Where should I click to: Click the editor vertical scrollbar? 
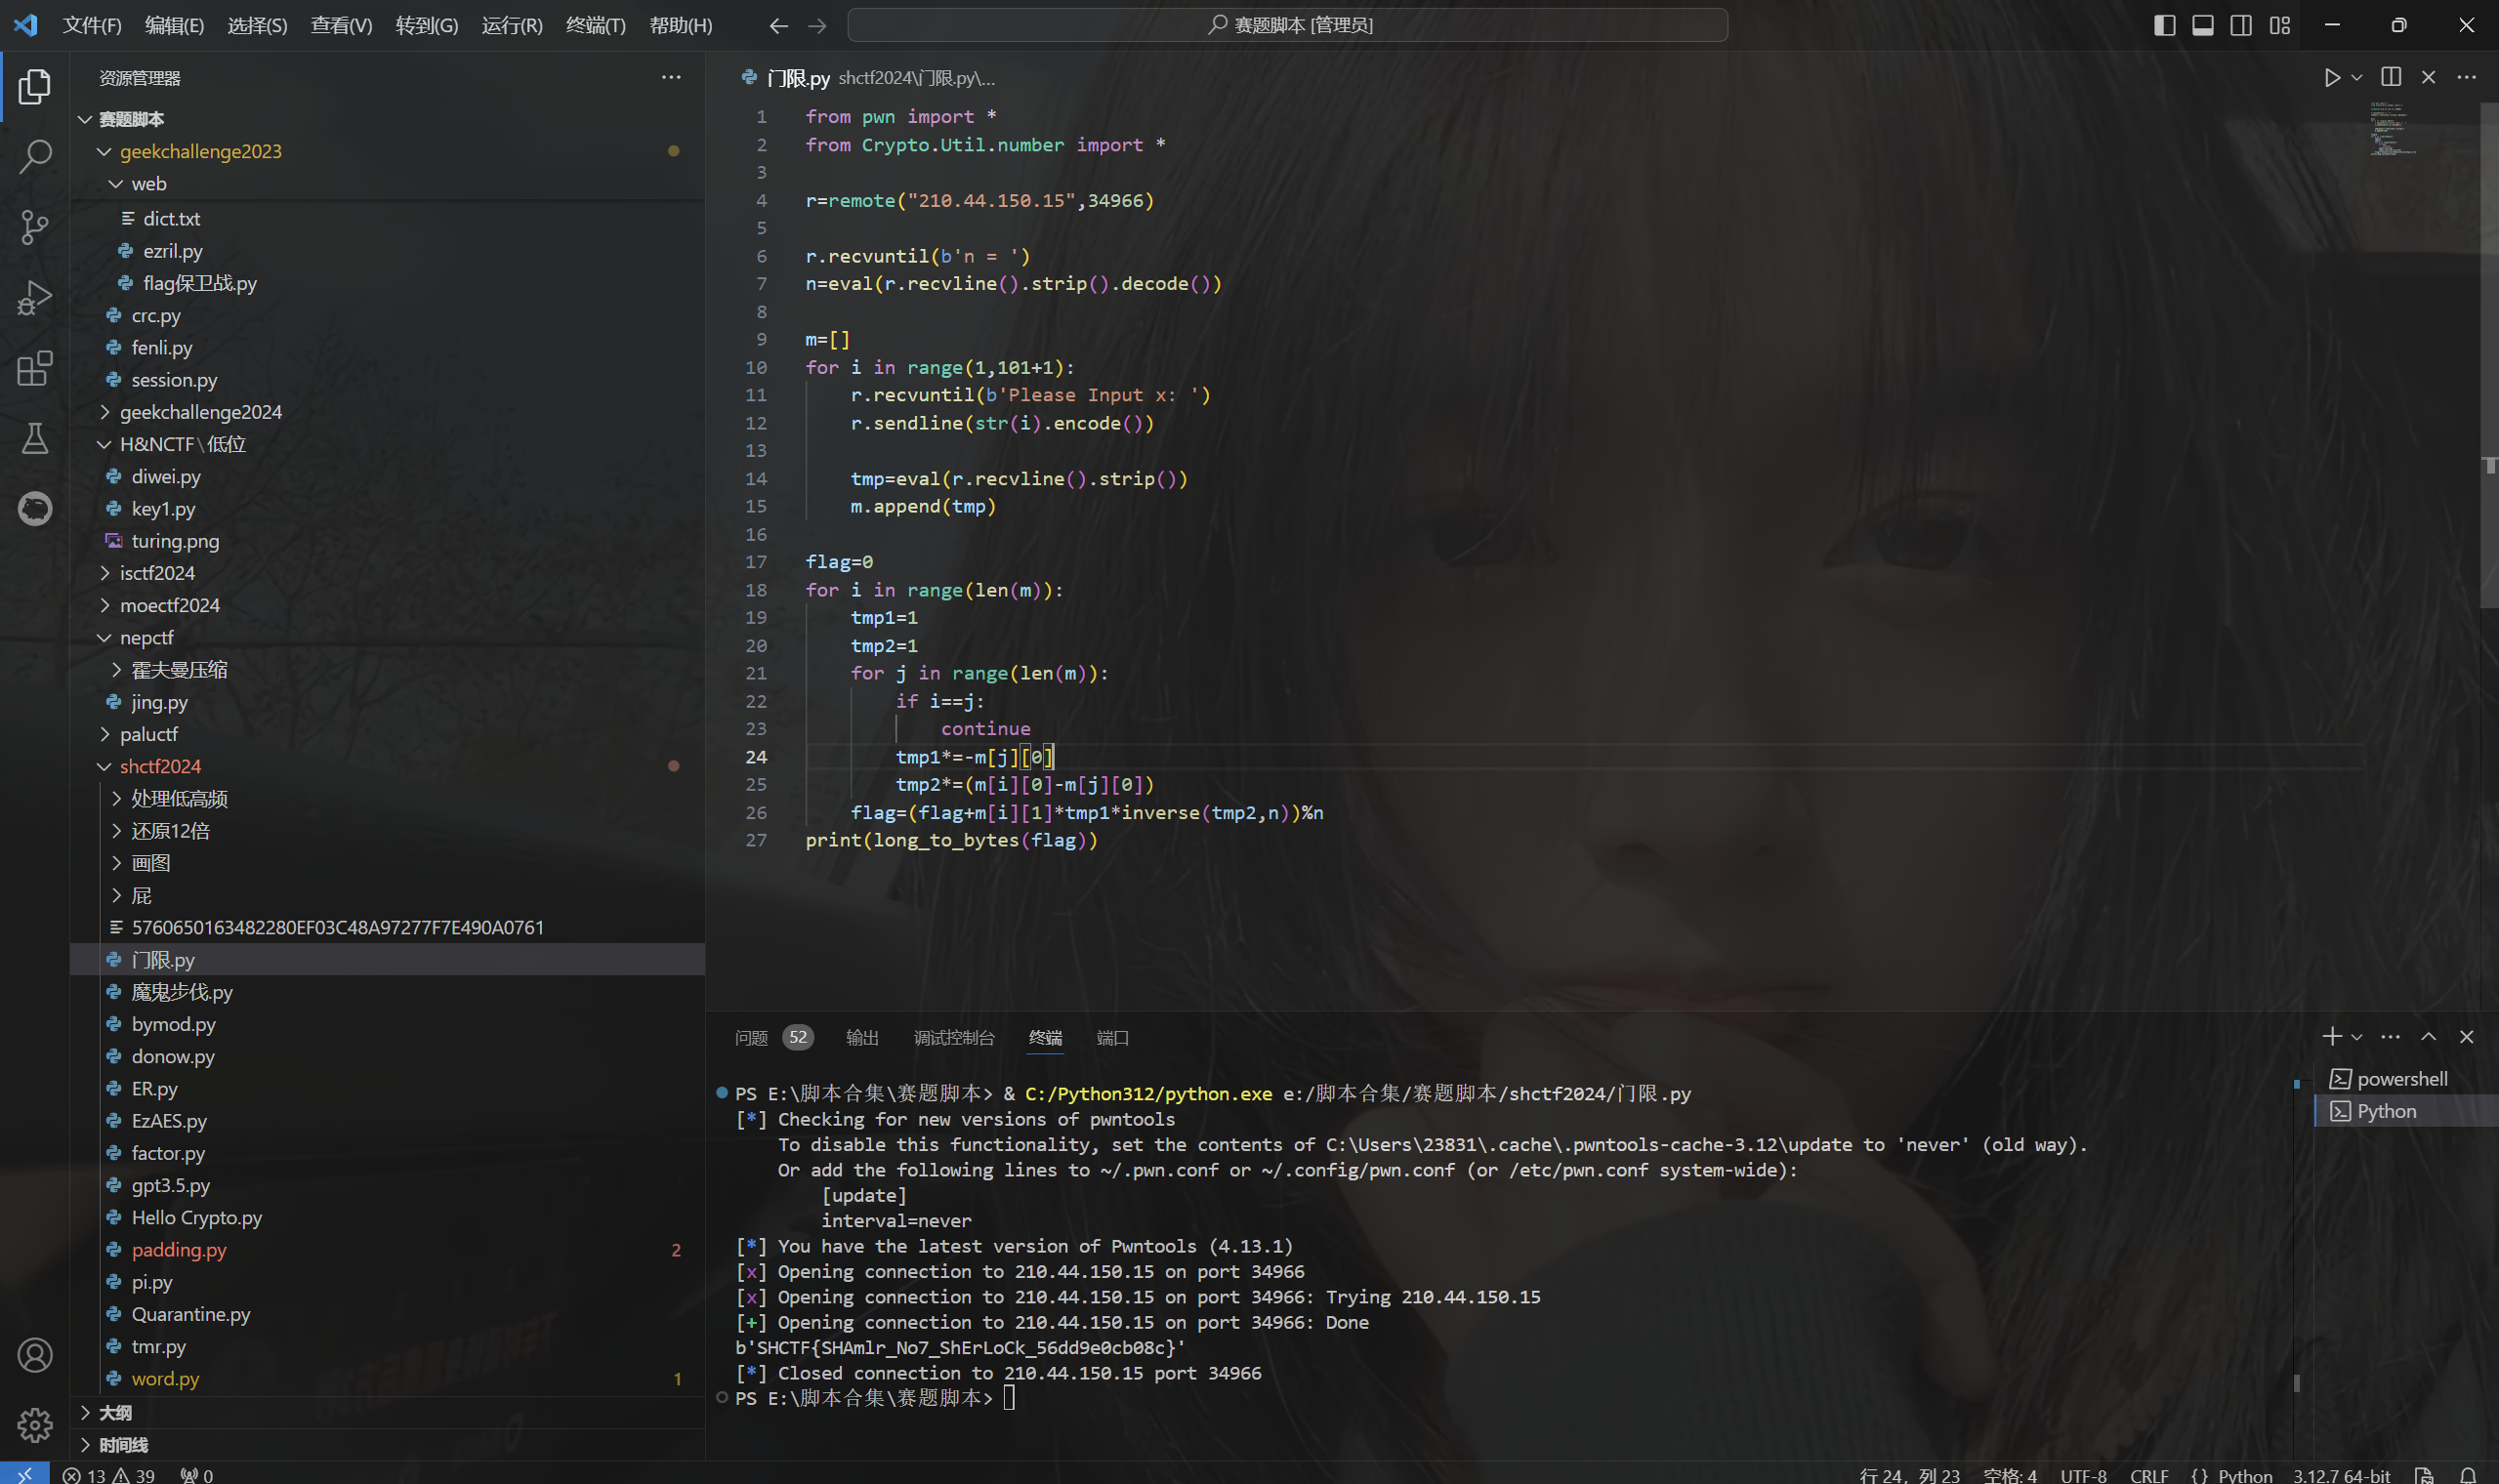coord(2490,355)
